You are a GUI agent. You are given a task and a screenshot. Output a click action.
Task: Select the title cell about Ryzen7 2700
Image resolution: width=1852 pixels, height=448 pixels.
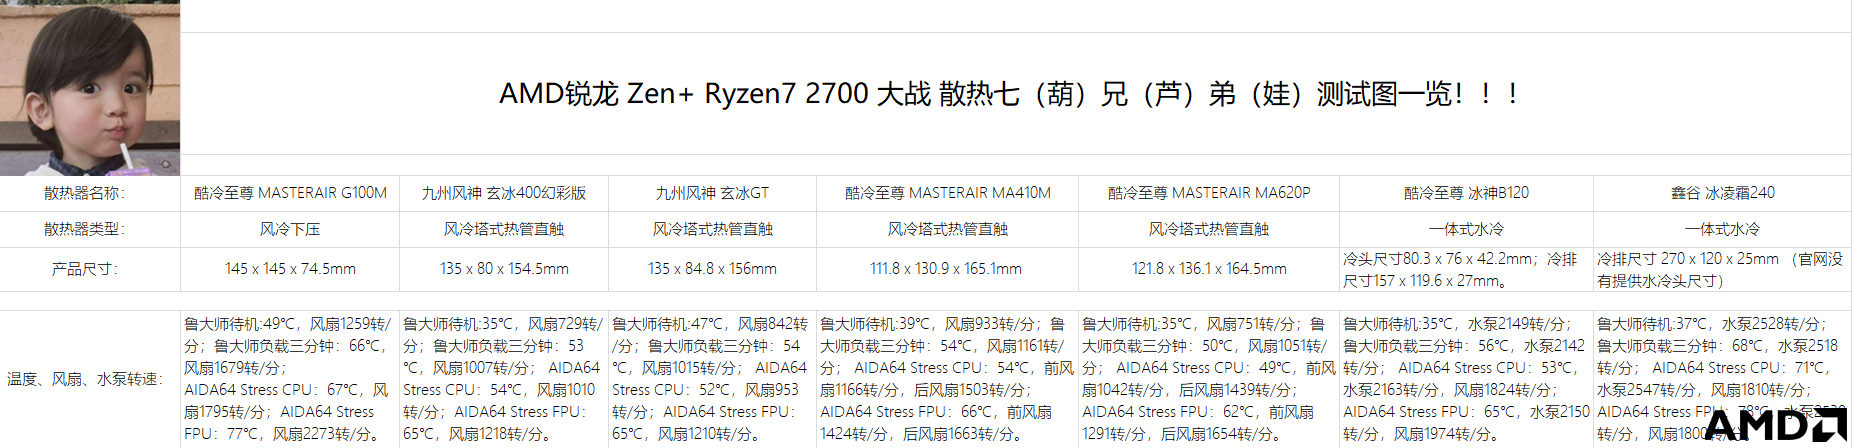point(1015,94)
